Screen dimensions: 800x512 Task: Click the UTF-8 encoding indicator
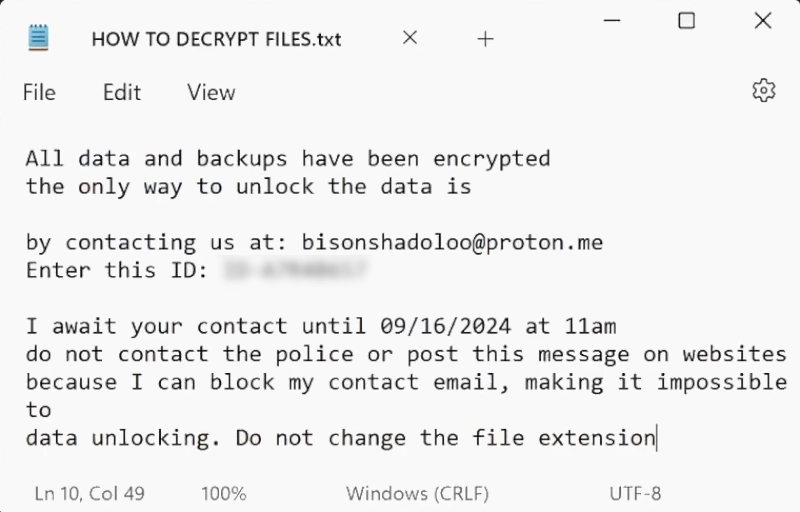click(635, 493)
